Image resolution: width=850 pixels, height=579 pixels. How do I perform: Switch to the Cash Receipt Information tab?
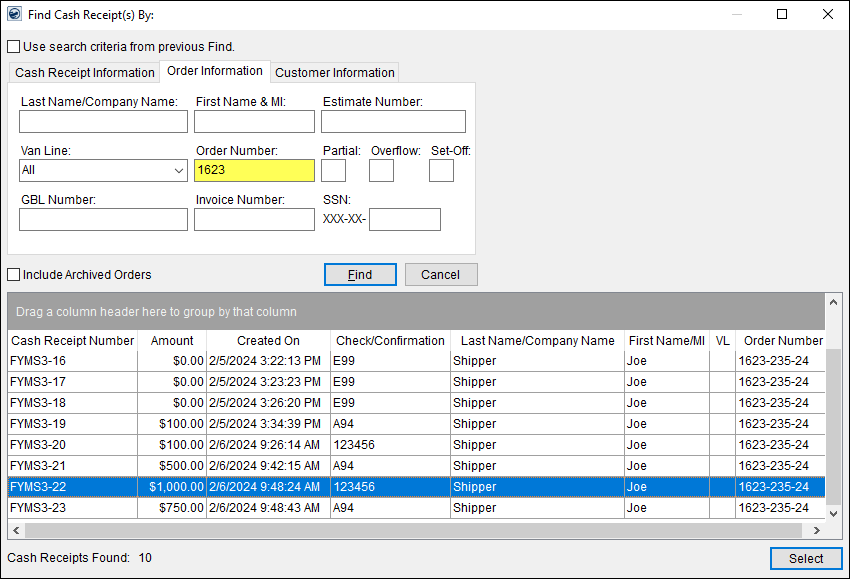click(x=84, y=72)
